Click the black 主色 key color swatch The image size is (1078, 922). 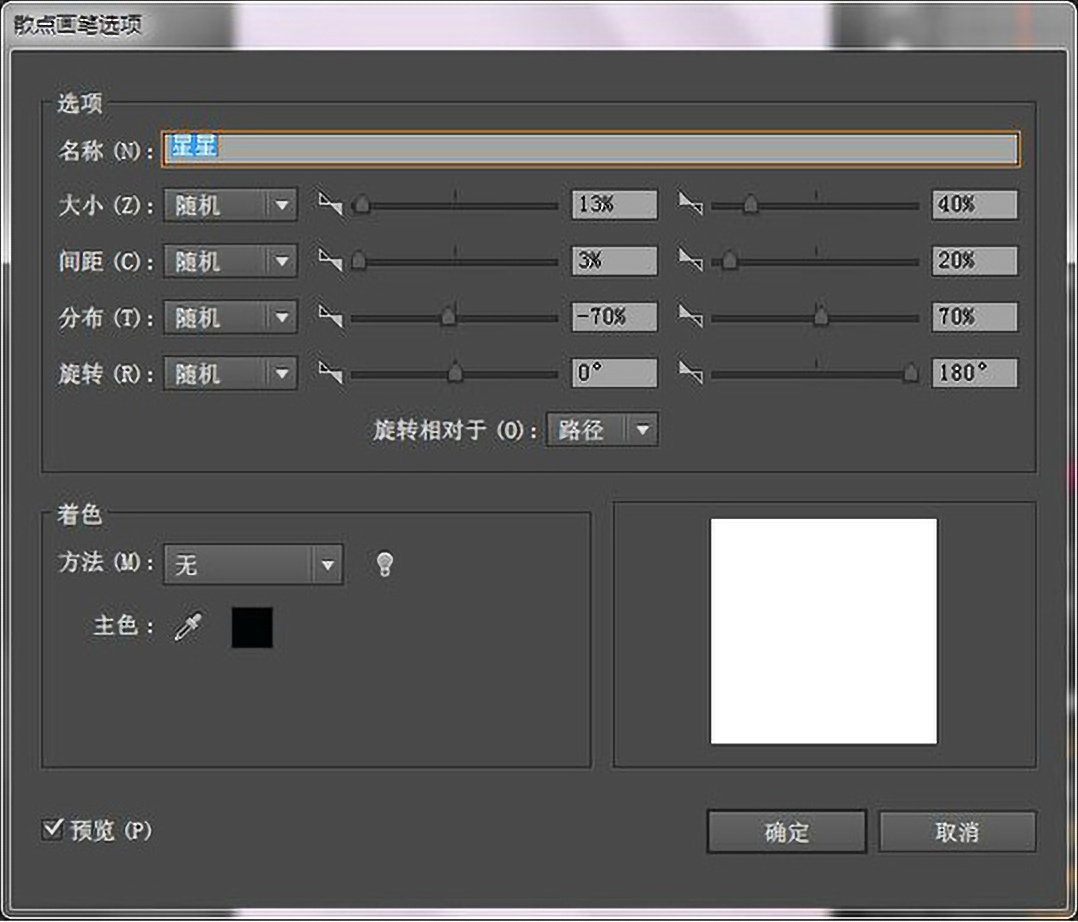pos(252,627)
